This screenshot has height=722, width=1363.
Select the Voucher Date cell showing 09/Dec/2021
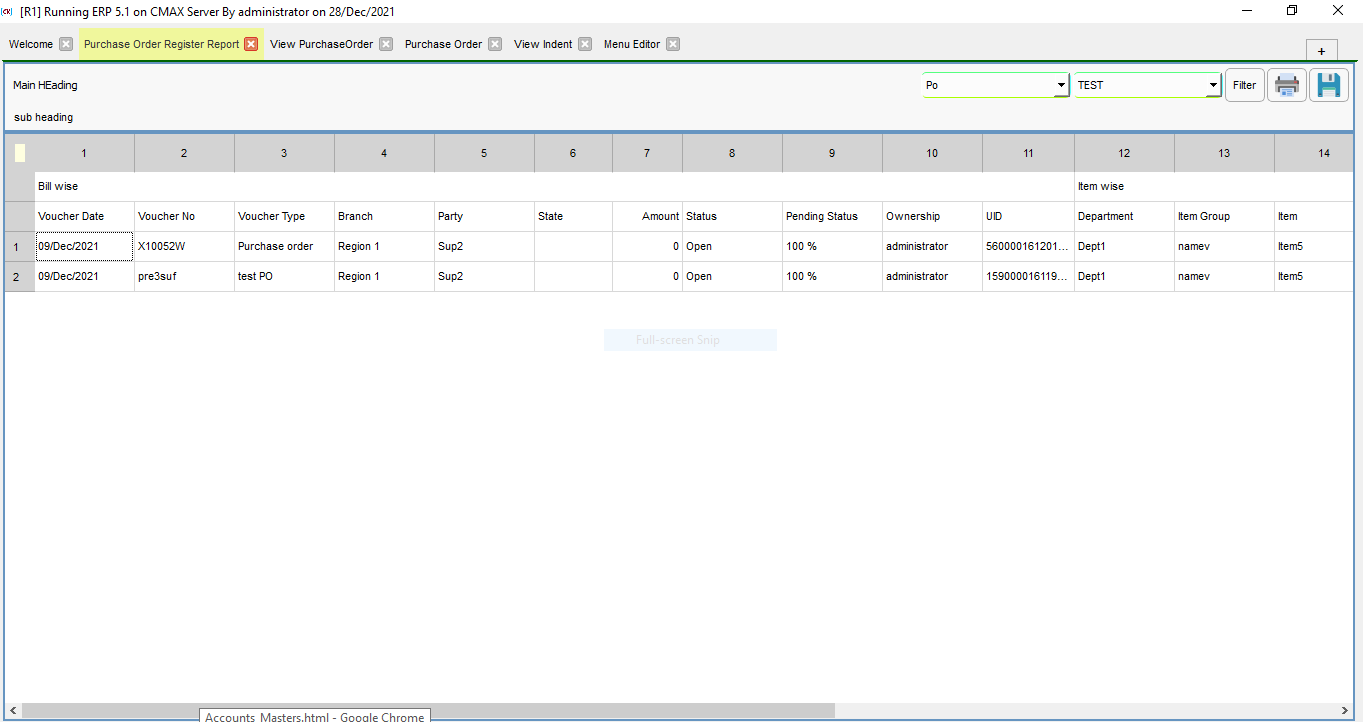pyautogui.click(x=84, y=246)
